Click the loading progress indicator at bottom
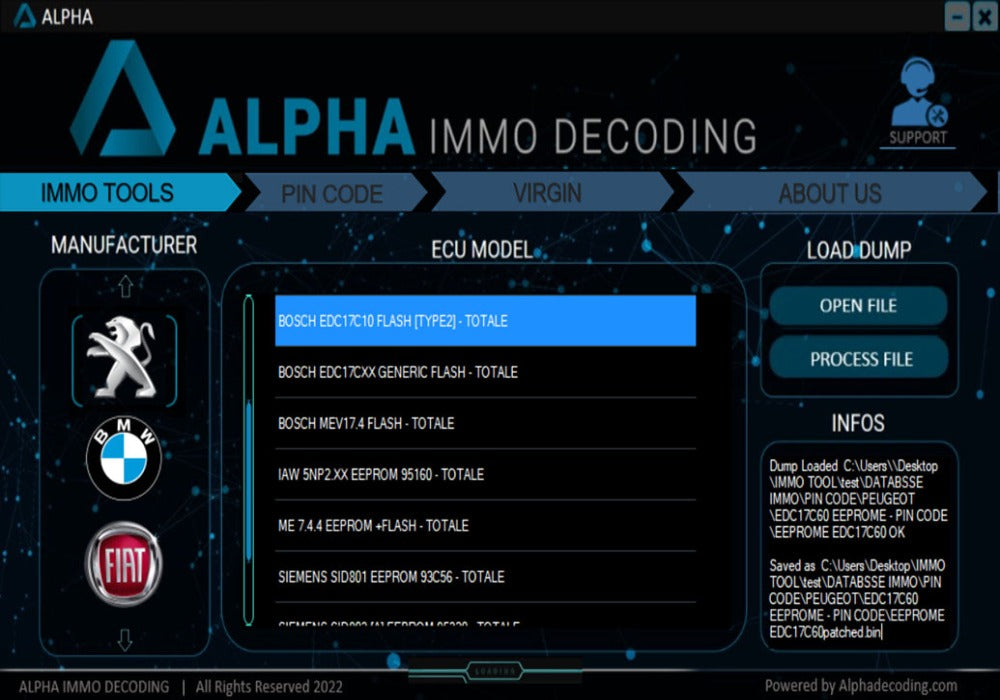Screen dimensions: 1000x700 click(495, 671)
